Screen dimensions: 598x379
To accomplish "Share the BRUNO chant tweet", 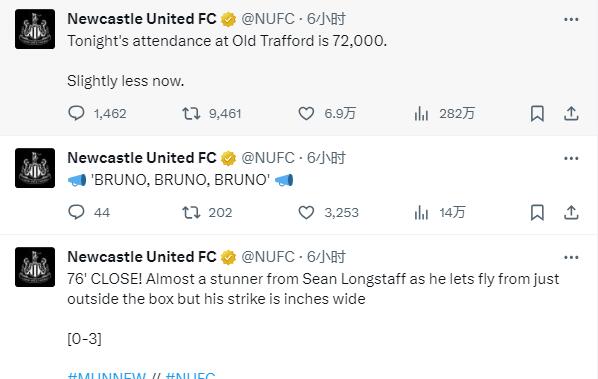I will (571, 212).
